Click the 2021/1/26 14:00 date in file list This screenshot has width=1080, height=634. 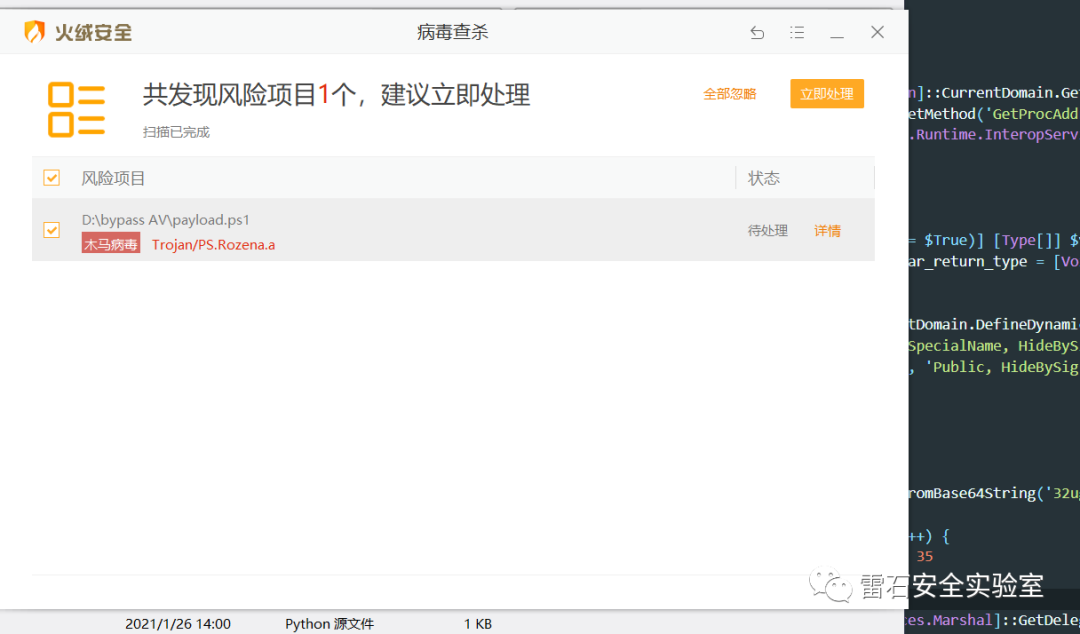click(x=178, y=624)
